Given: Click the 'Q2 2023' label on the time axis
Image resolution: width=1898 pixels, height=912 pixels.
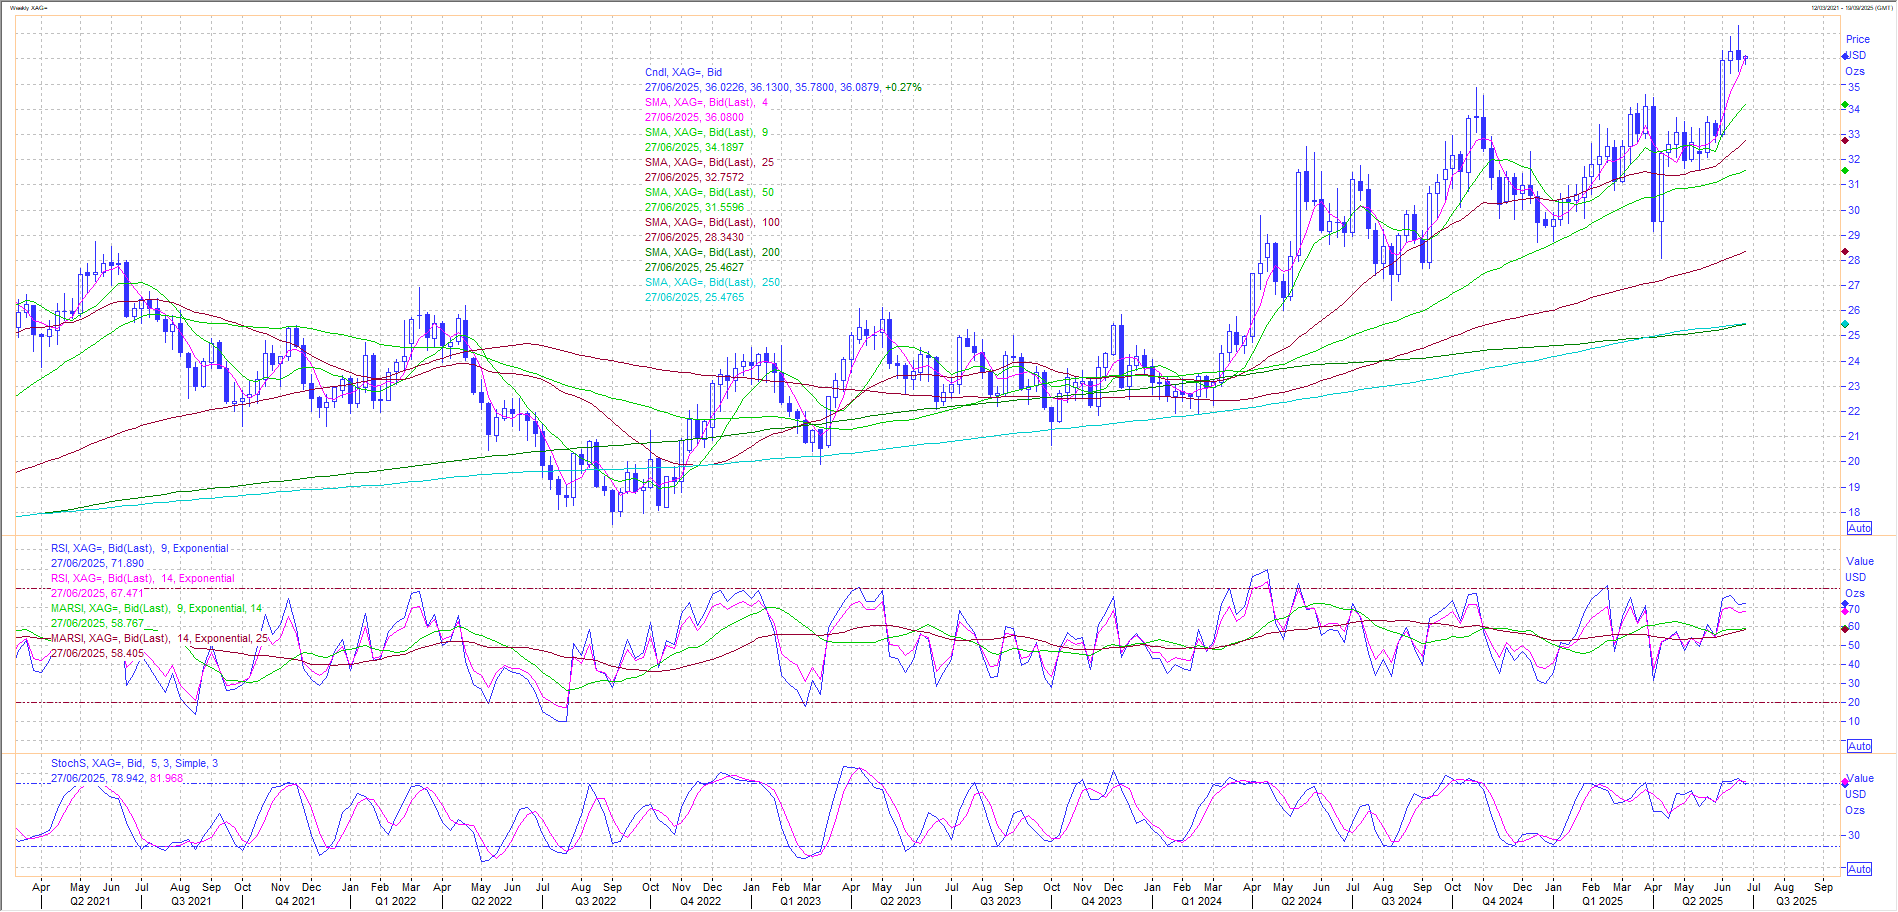Looking at the screenshot, I should (900, 901).
